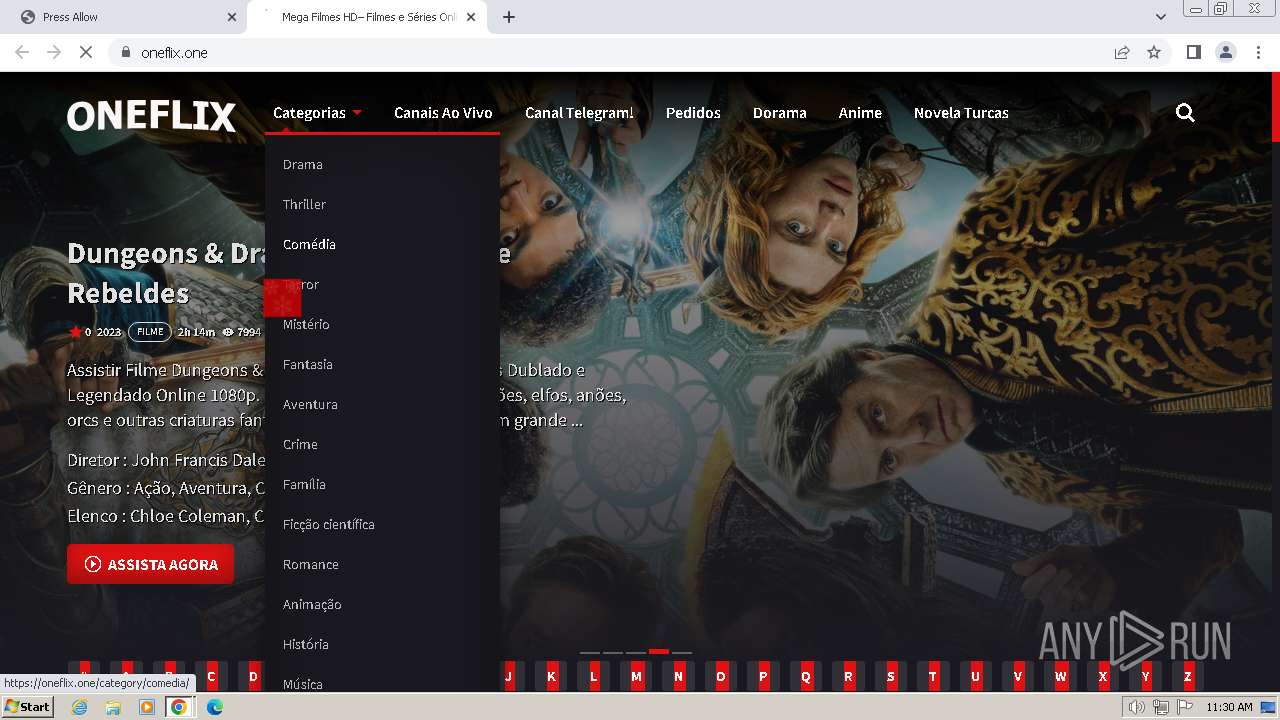The width and height of the screenshot is (1280, 720).
Task: Click the ONEFLIX logo
Action: click(x=151, y=116)
